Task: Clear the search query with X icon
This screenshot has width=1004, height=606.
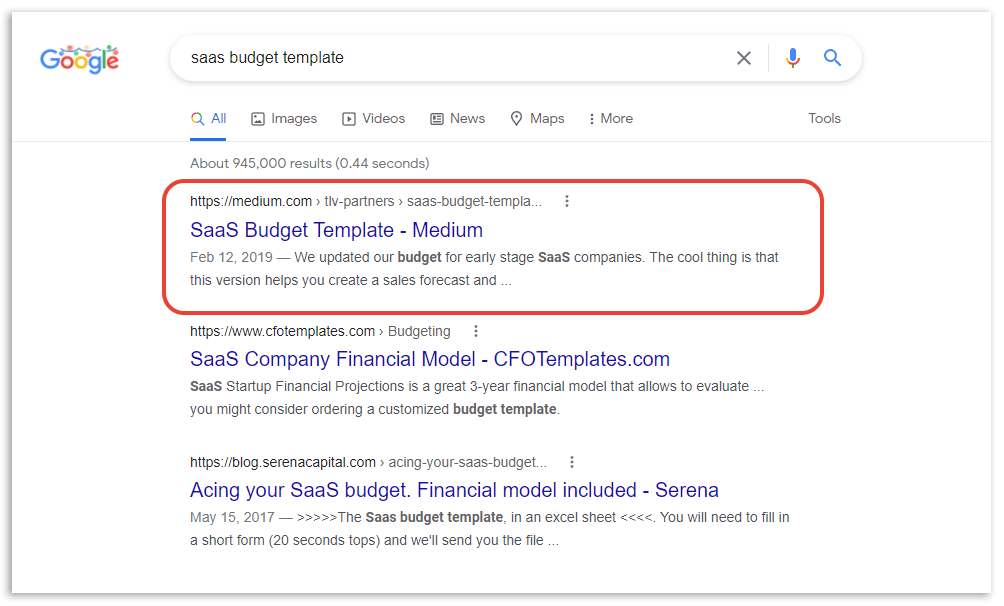Action: 743,58
